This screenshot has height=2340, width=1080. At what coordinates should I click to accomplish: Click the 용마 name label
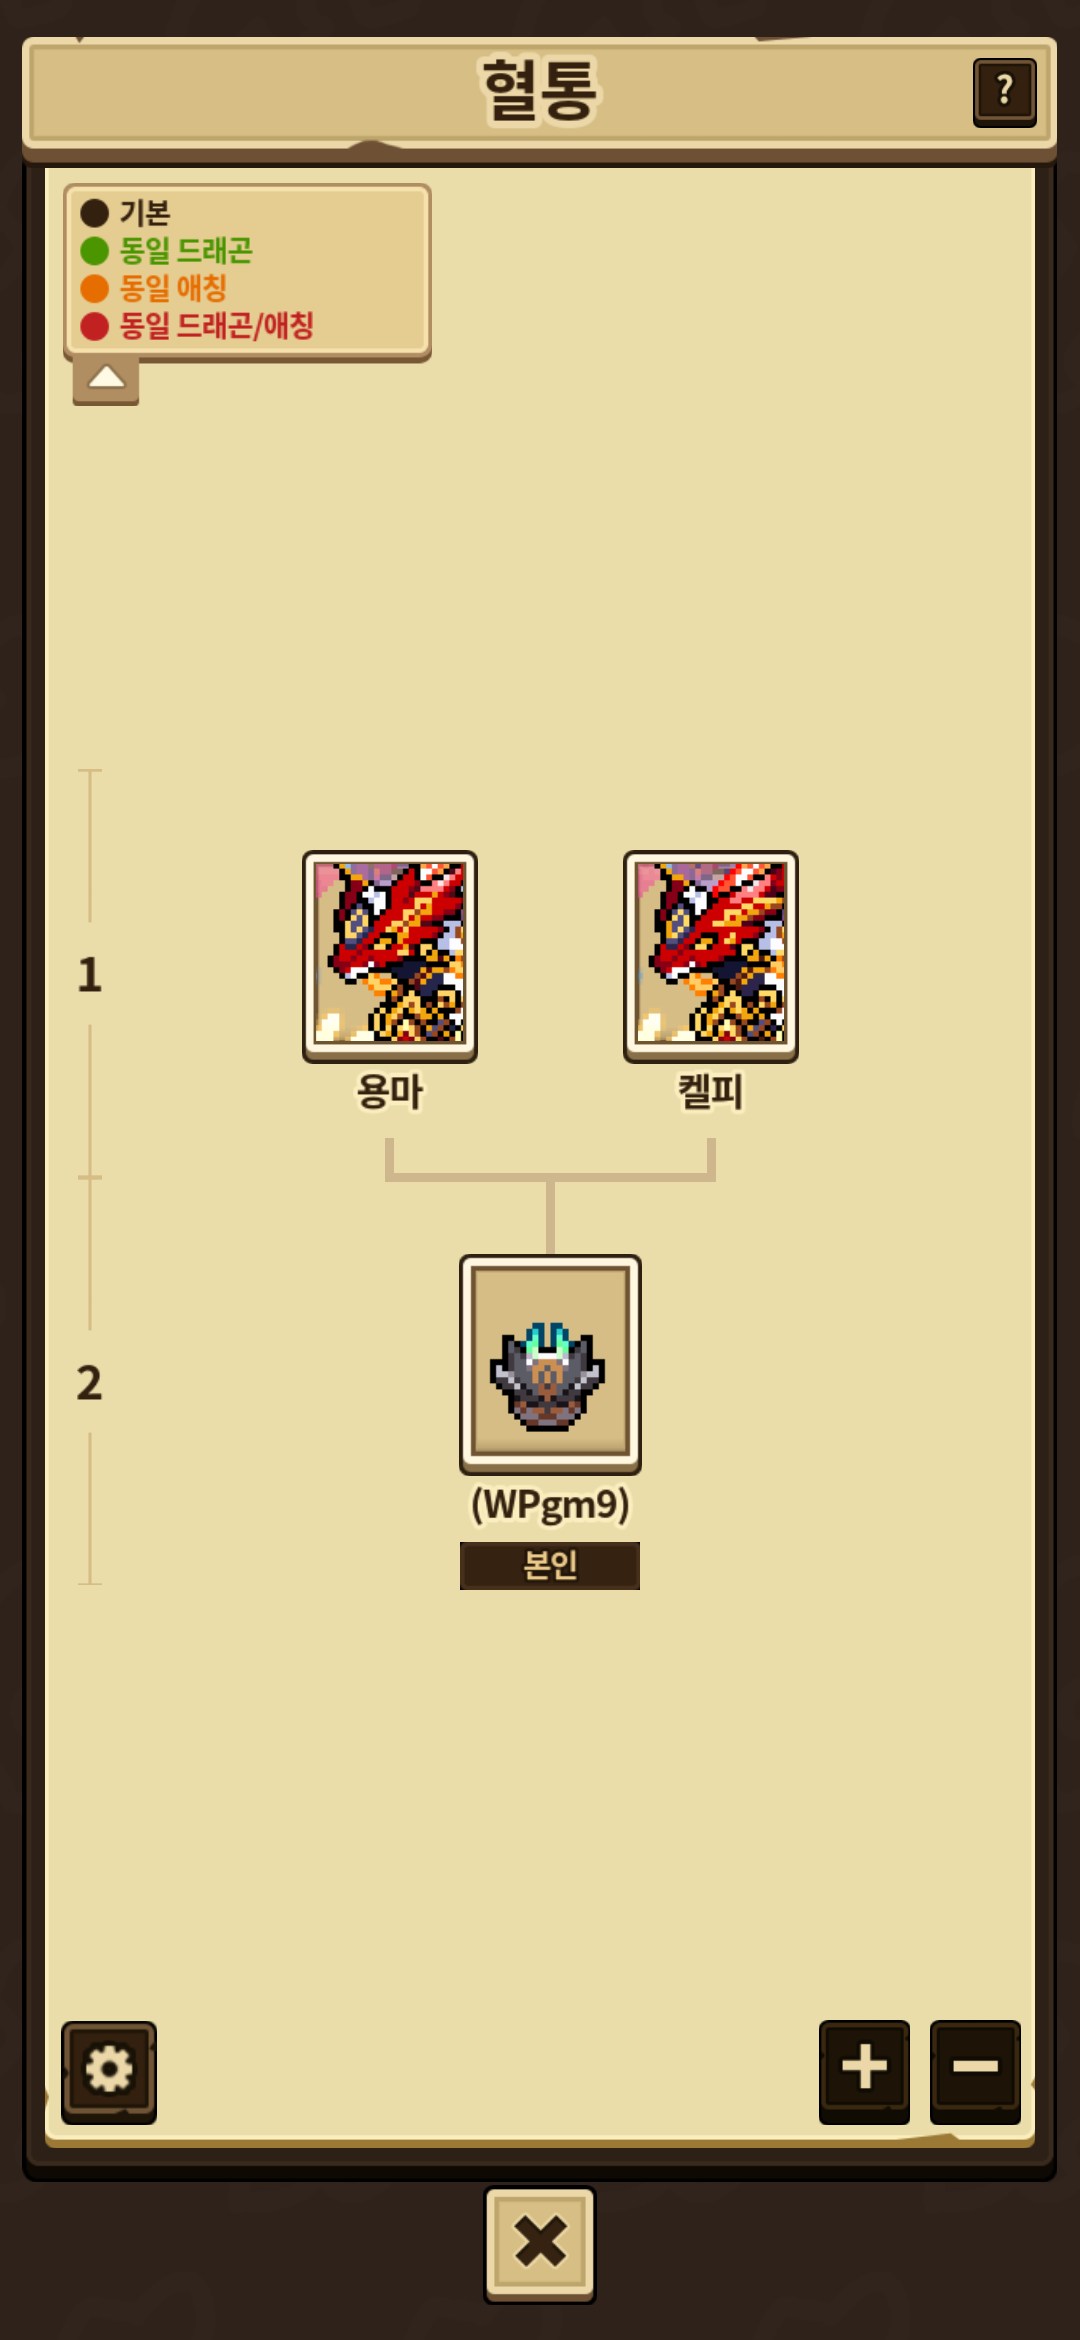point(390,1091)
